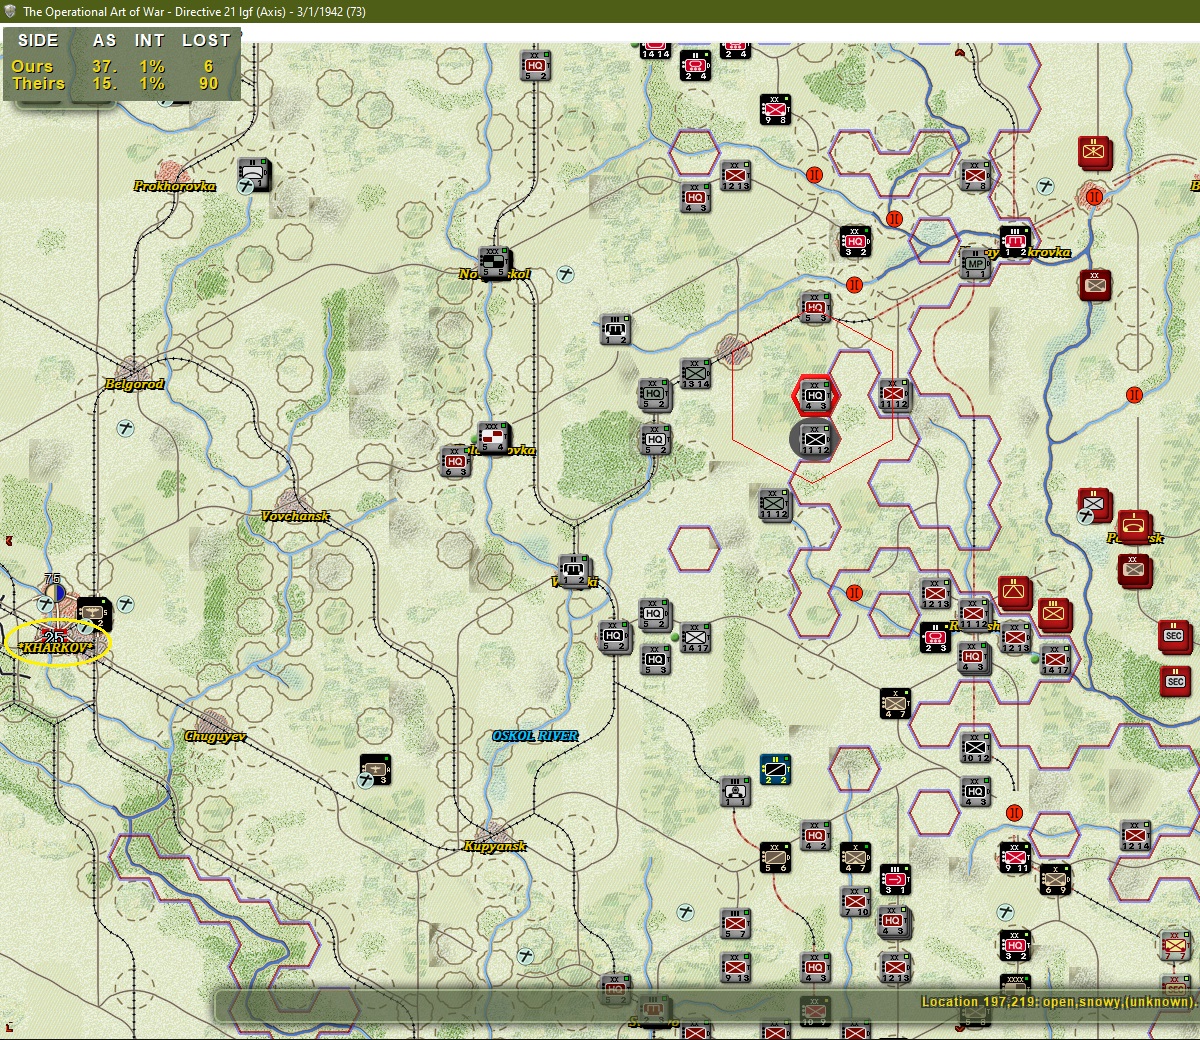Viewport: 1200px width, 1040px height.
Task: Select the red-outlined HQ 4-3 unit
Action: (x=815, y=396)
